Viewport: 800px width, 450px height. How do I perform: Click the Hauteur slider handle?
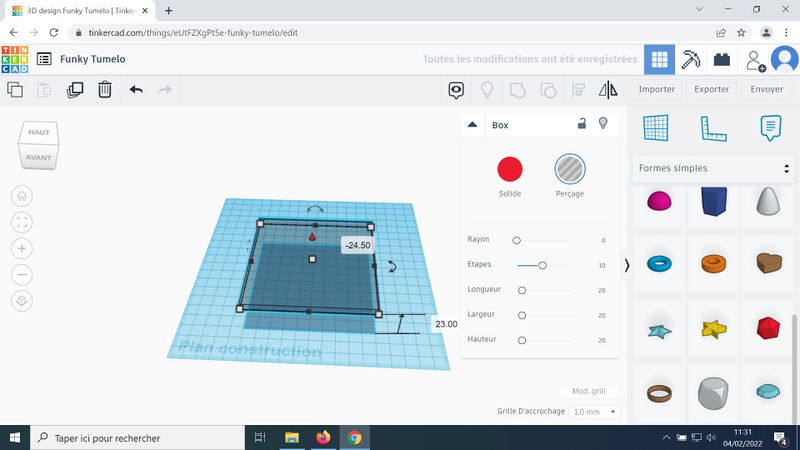pyautogui.click(x=522, y=340)
